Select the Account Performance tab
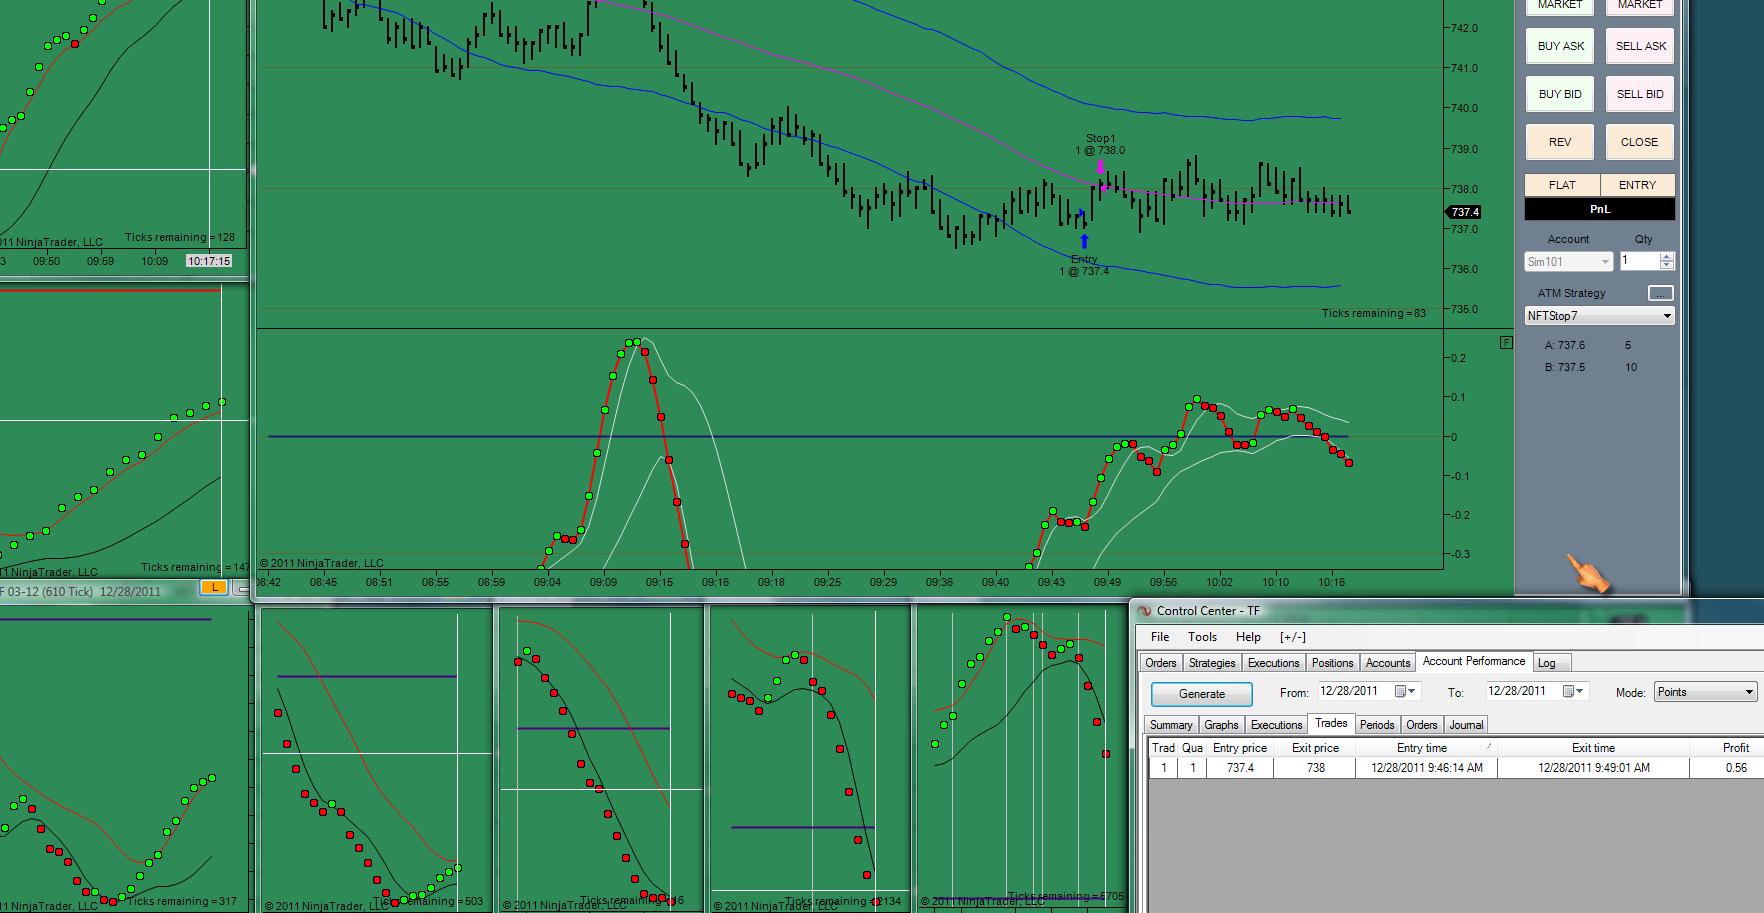Screen dimensions: 1764x913 1474,661
